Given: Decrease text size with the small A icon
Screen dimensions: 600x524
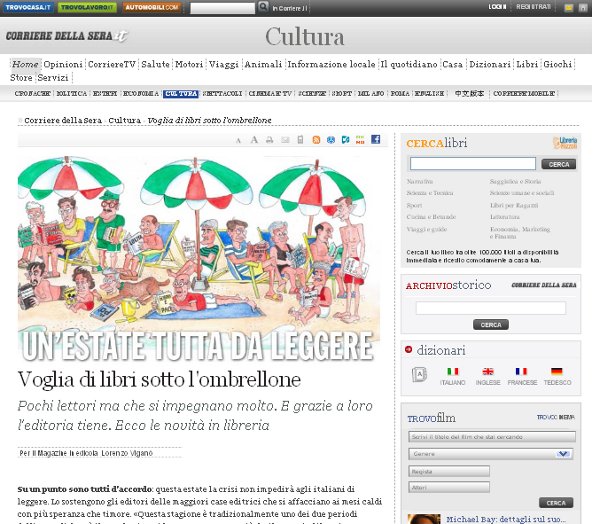Looking at the screenshot, I should (x=238, y=141).
